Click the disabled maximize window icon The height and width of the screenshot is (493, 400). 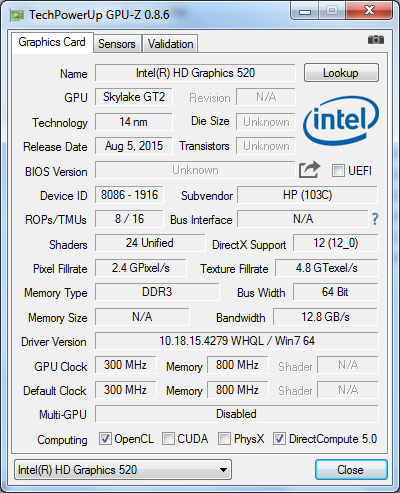[x=332, y=10]
